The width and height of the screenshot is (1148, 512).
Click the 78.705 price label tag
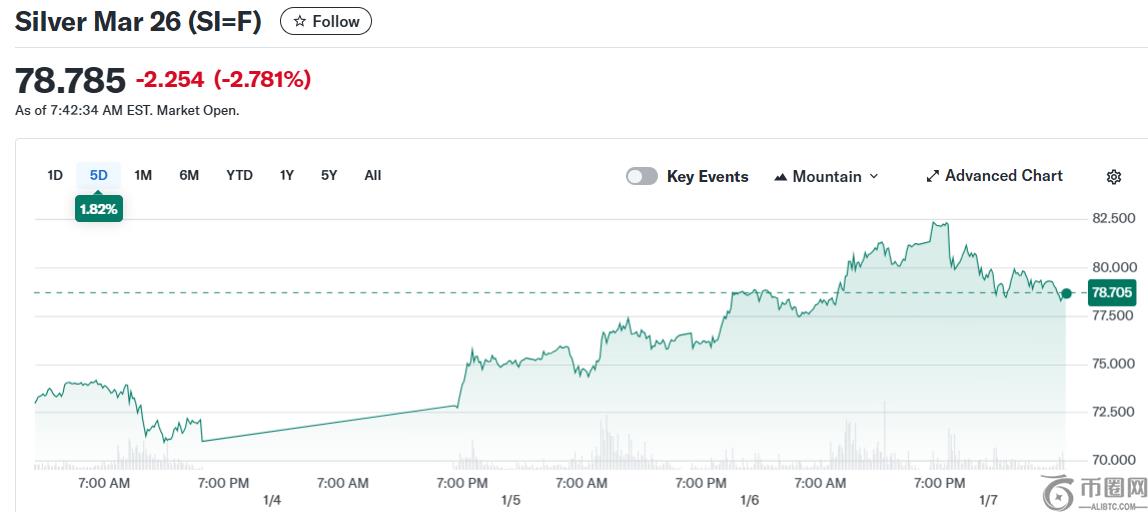pos(1111,293)
